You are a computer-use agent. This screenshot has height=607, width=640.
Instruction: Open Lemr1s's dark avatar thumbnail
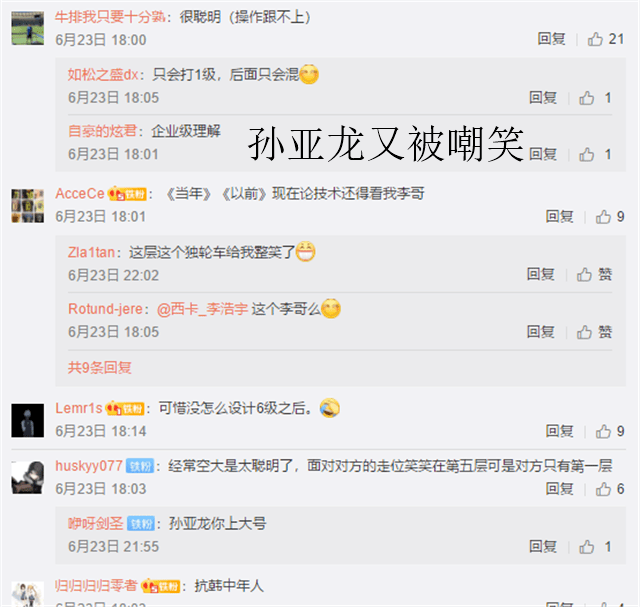coord(27,420)
